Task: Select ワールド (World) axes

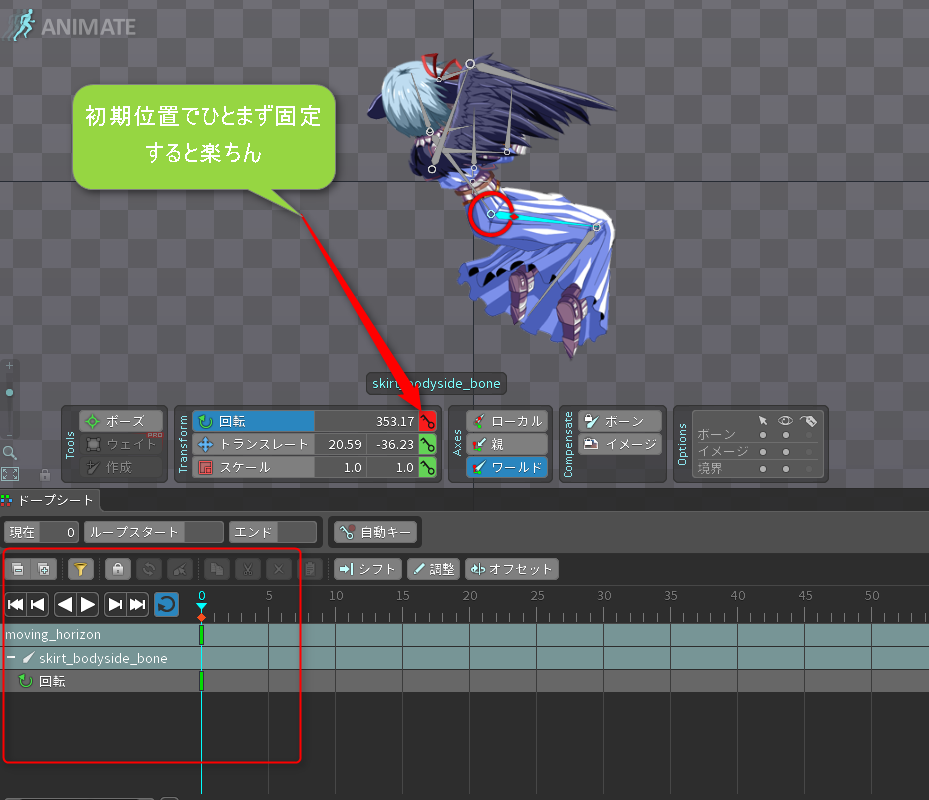Action: [x=507, y=468]
